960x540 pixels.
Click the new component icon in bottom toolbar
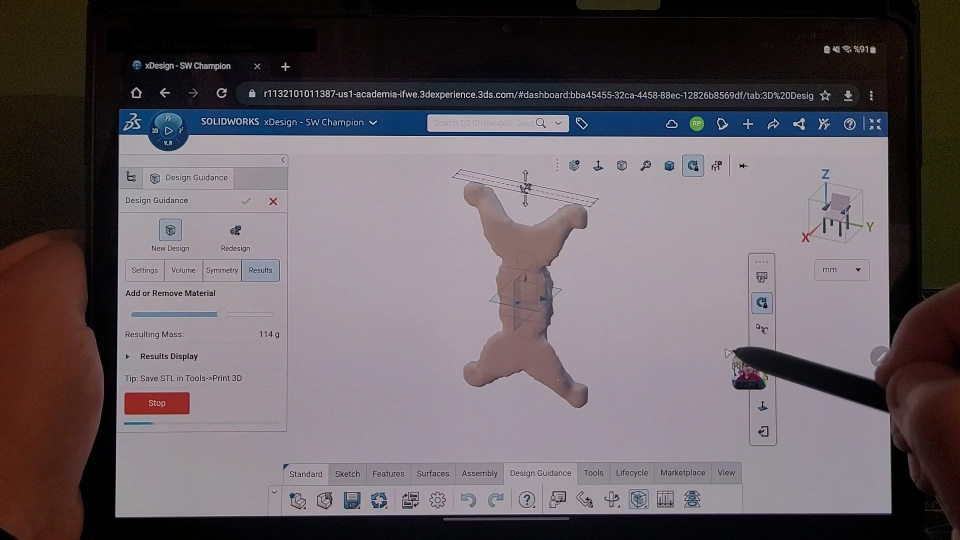(x=298, y=500)
